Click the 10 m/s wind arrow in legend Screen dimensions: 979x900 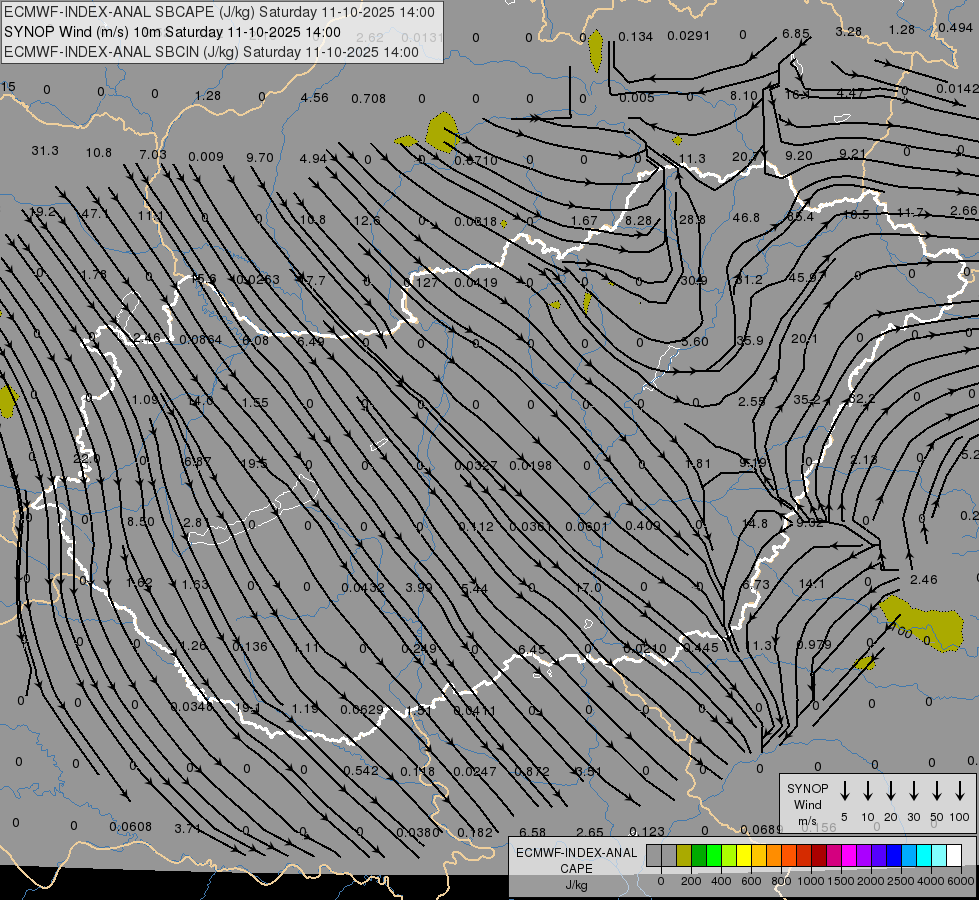(868, 791)
